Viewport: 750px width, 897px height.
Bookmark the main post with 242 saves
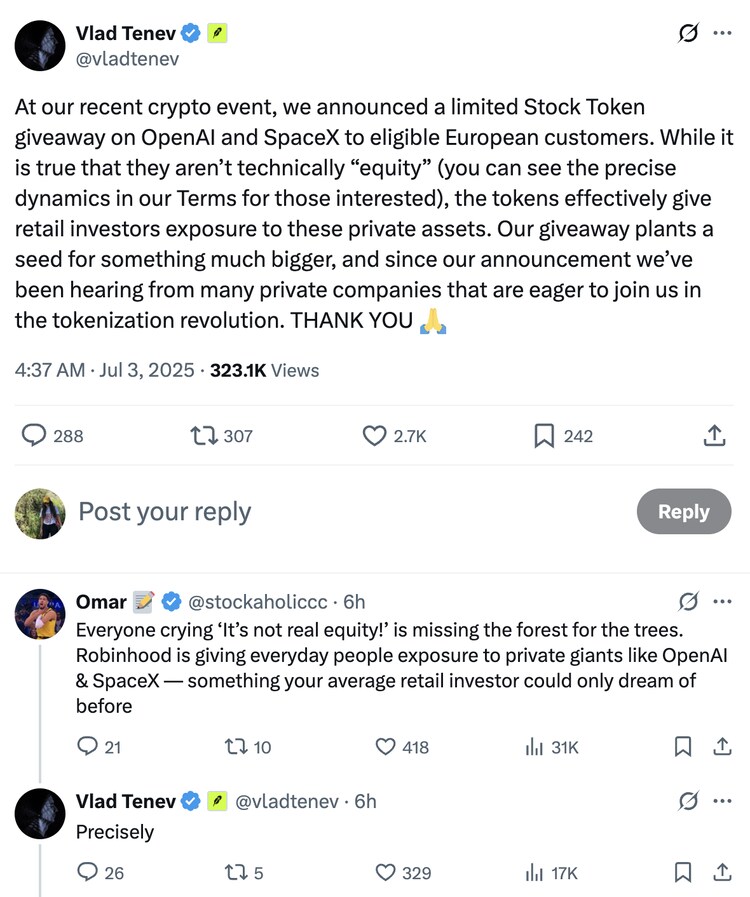544,436
